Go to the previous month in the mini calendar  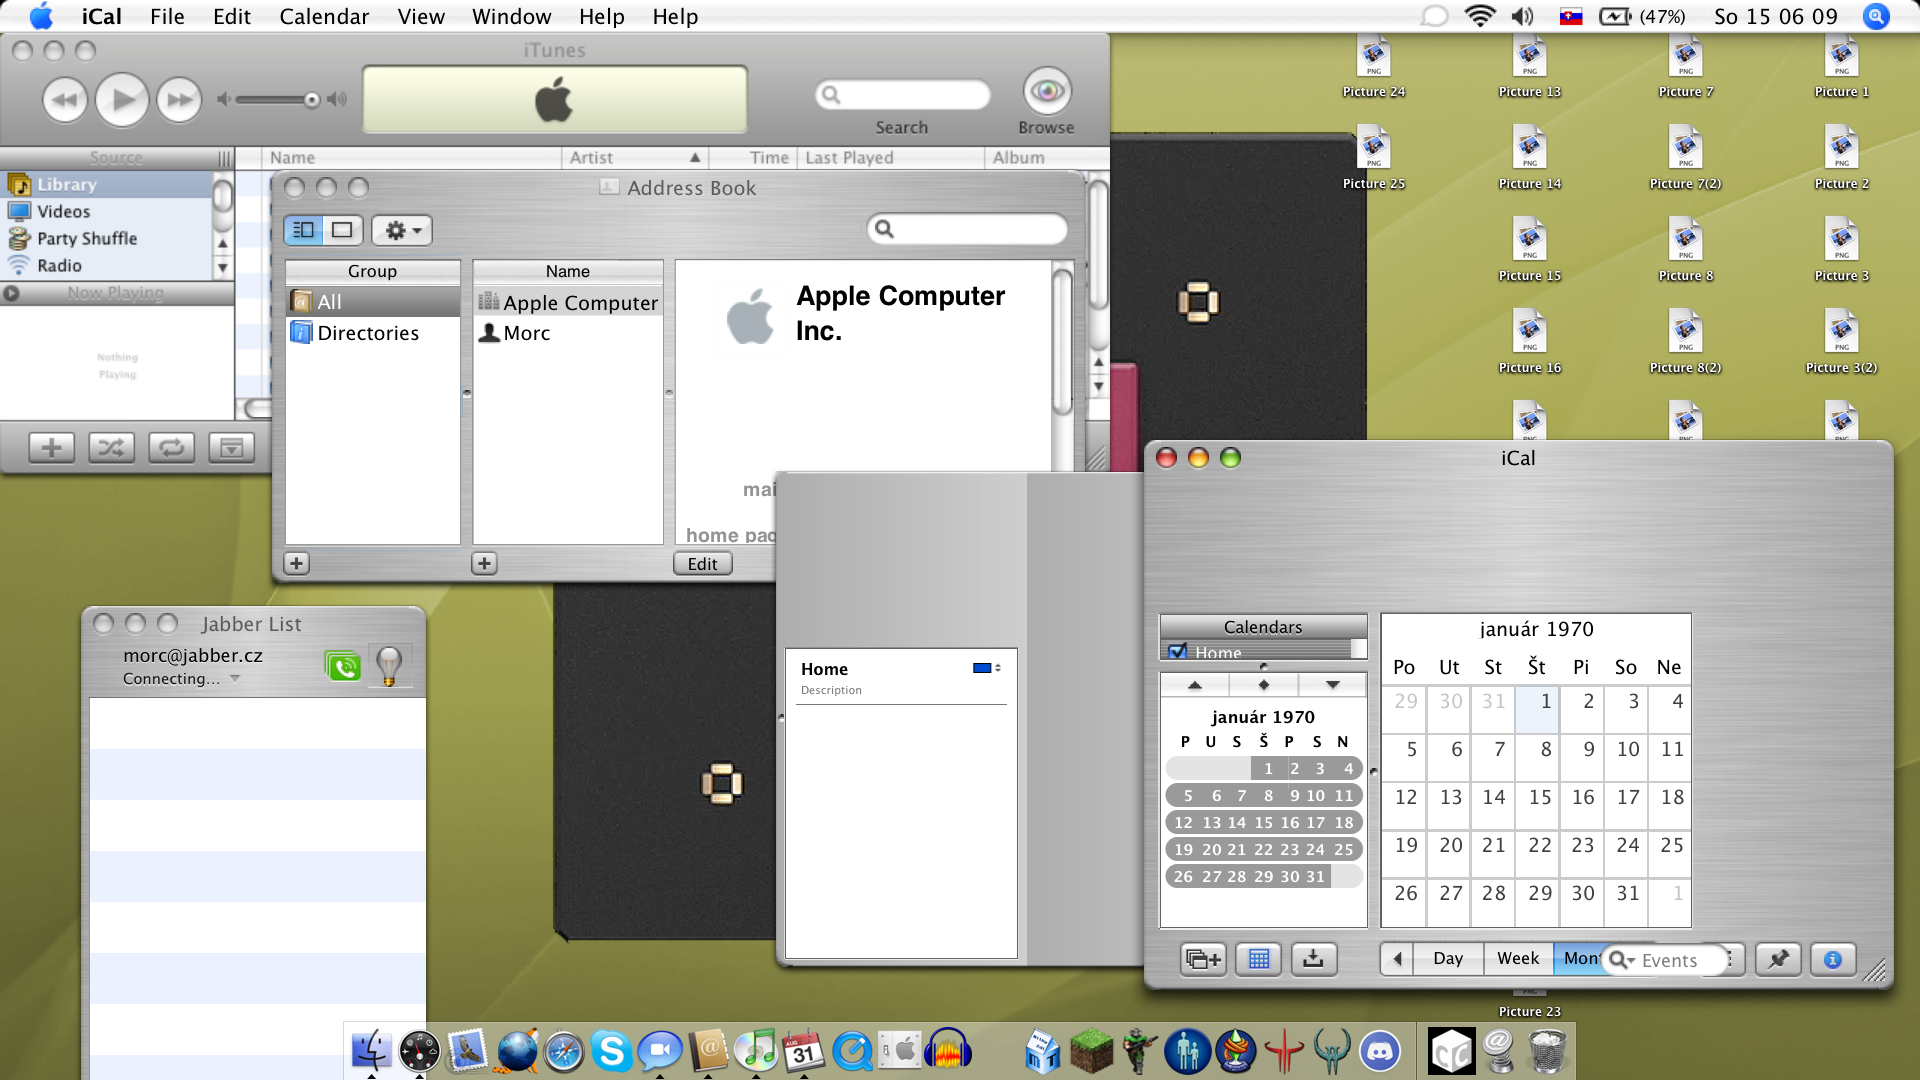tap(1195, 685)
